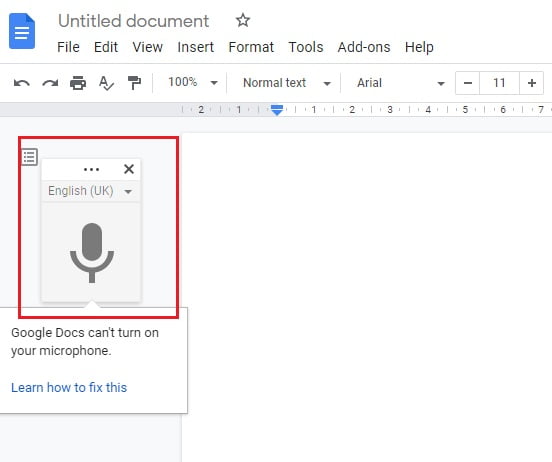The height and width of the screenshot is (462, 552).
Task: Open the 100% zoom dropdown
Action: click(x=193, y=83)
